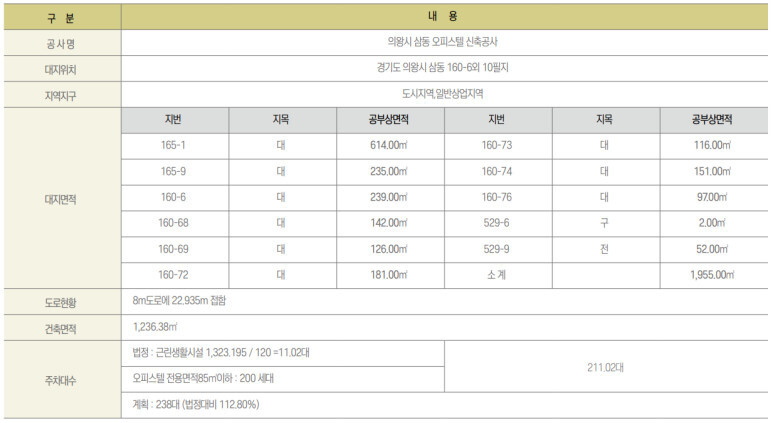Click lot number 160-68

tap(173, 223)
